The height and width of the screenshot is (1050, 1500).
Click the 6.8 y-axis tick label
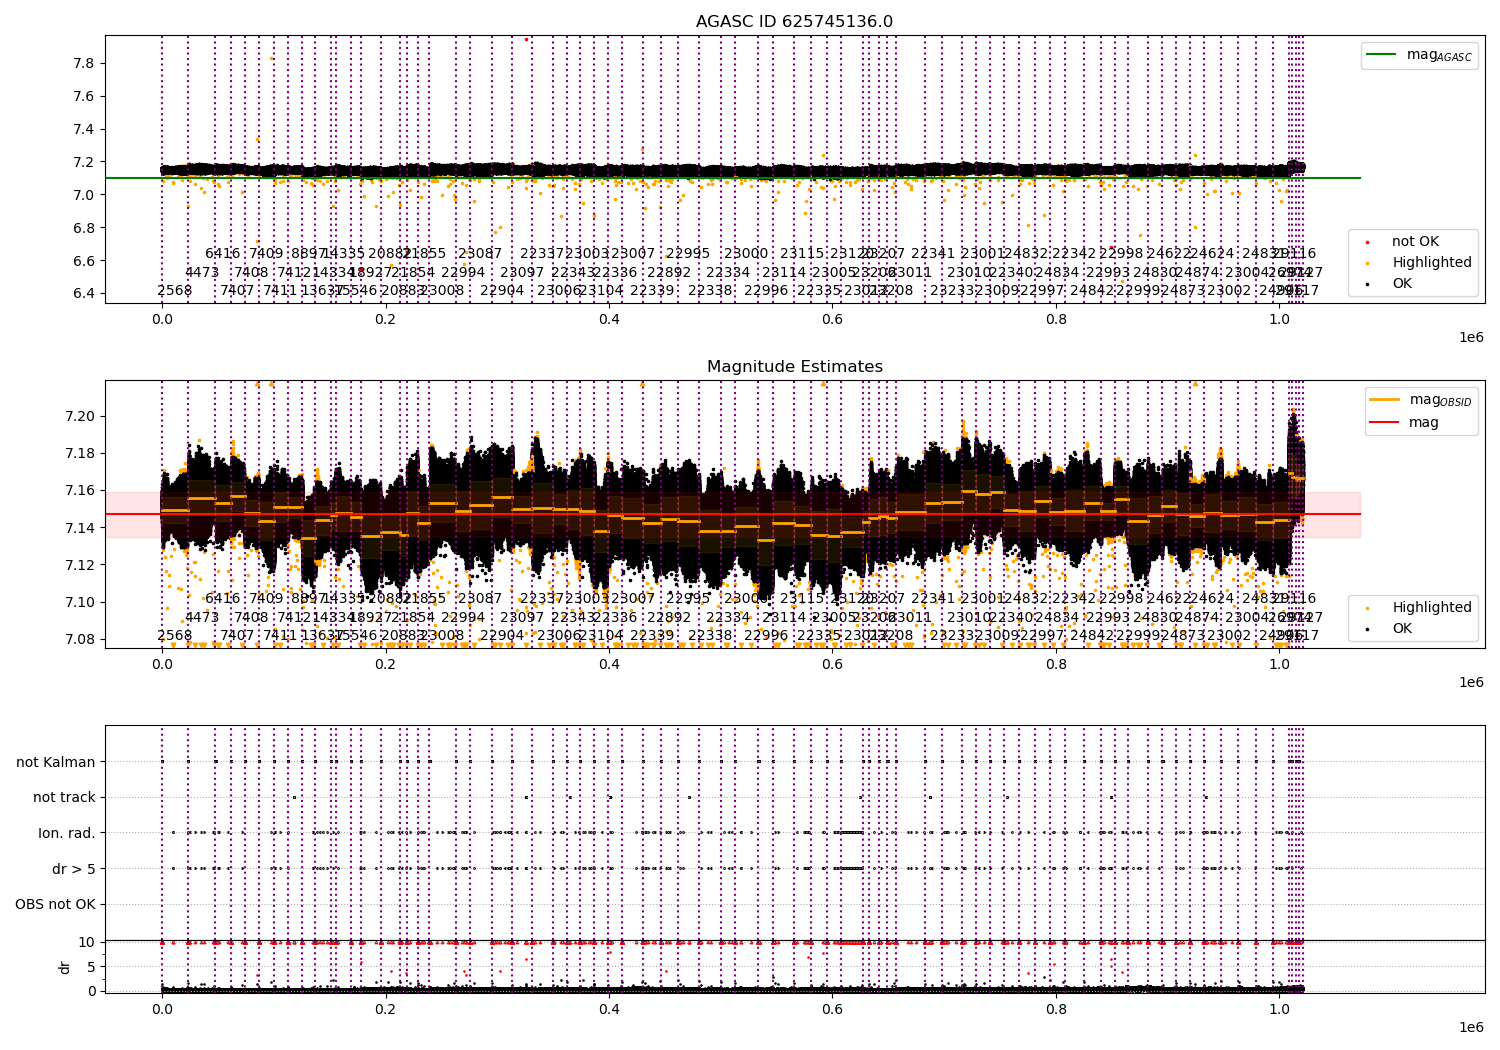coord(84,228)
